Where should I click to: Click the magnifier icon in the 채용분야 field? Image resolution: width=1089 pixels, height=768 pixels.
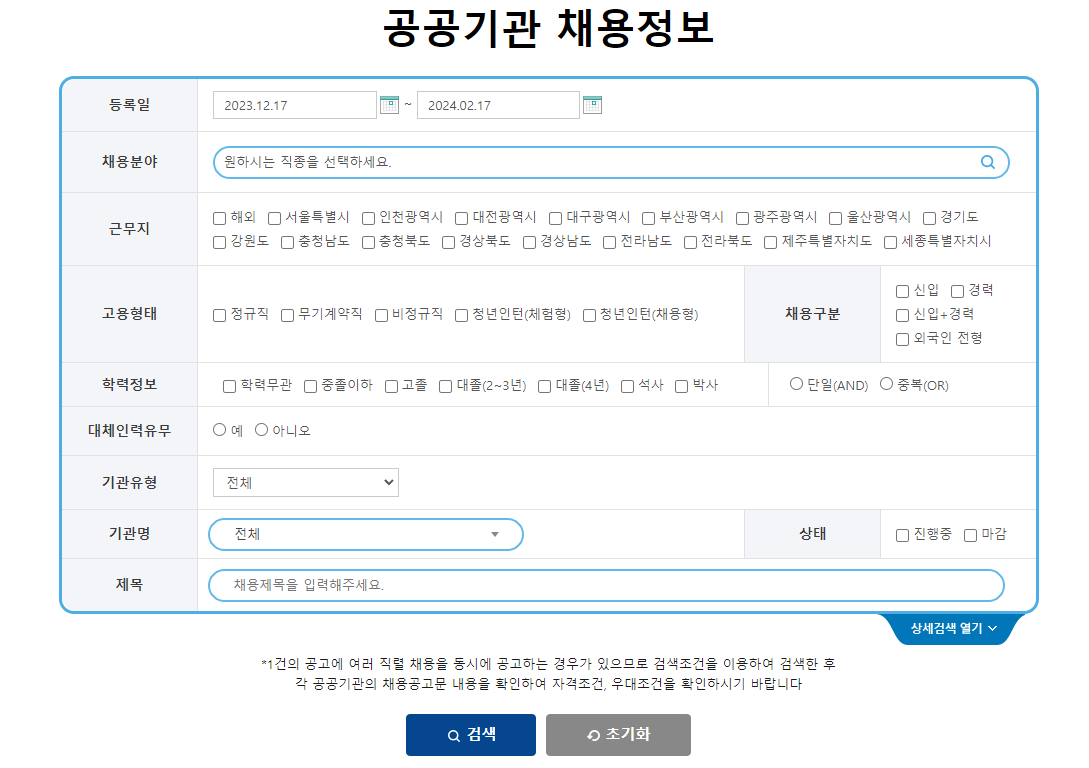[x=988, y=162]
